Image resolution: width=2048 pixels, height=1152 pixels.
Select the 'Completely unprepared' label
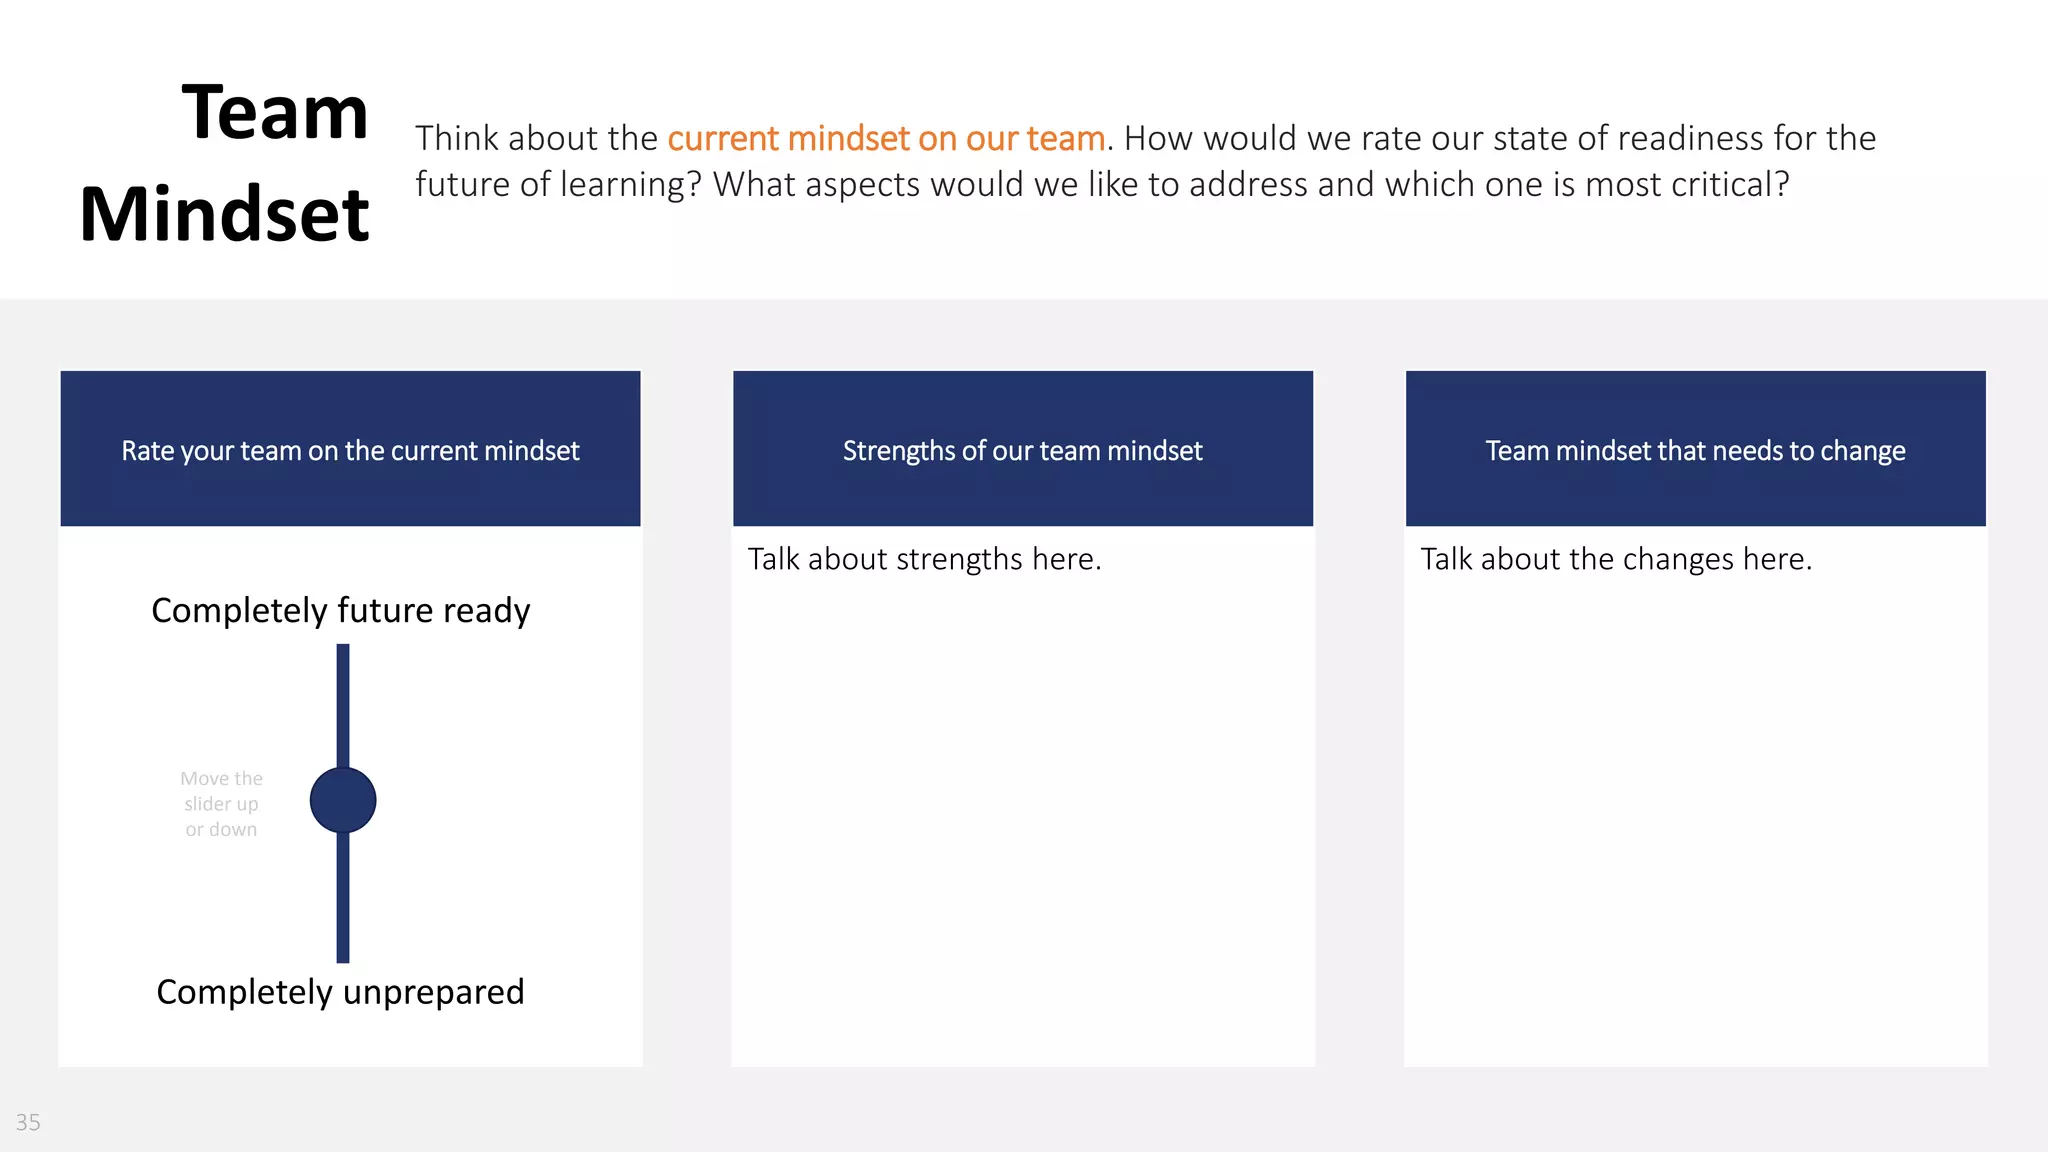tap(340, 992)
